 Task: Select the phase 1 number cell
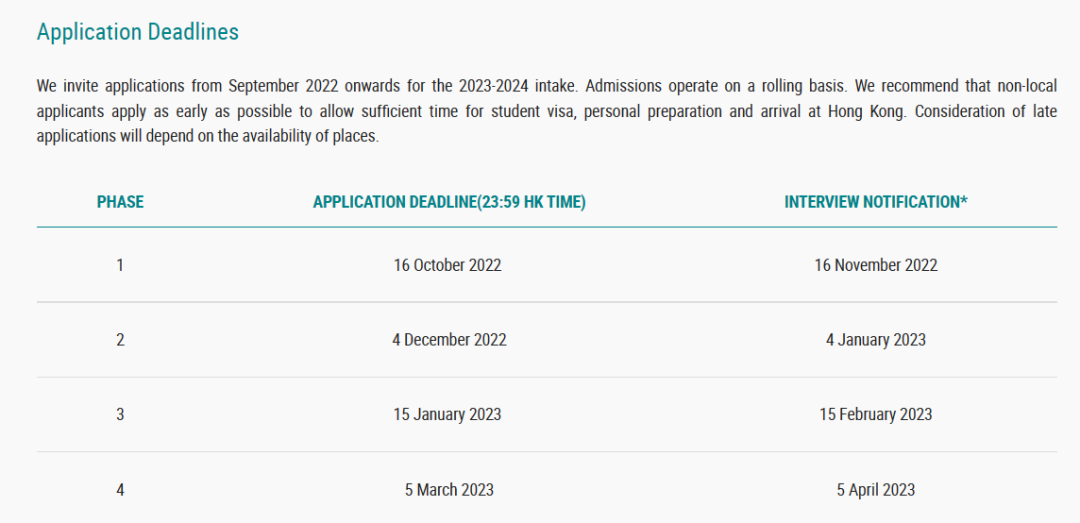coord(120,265)
